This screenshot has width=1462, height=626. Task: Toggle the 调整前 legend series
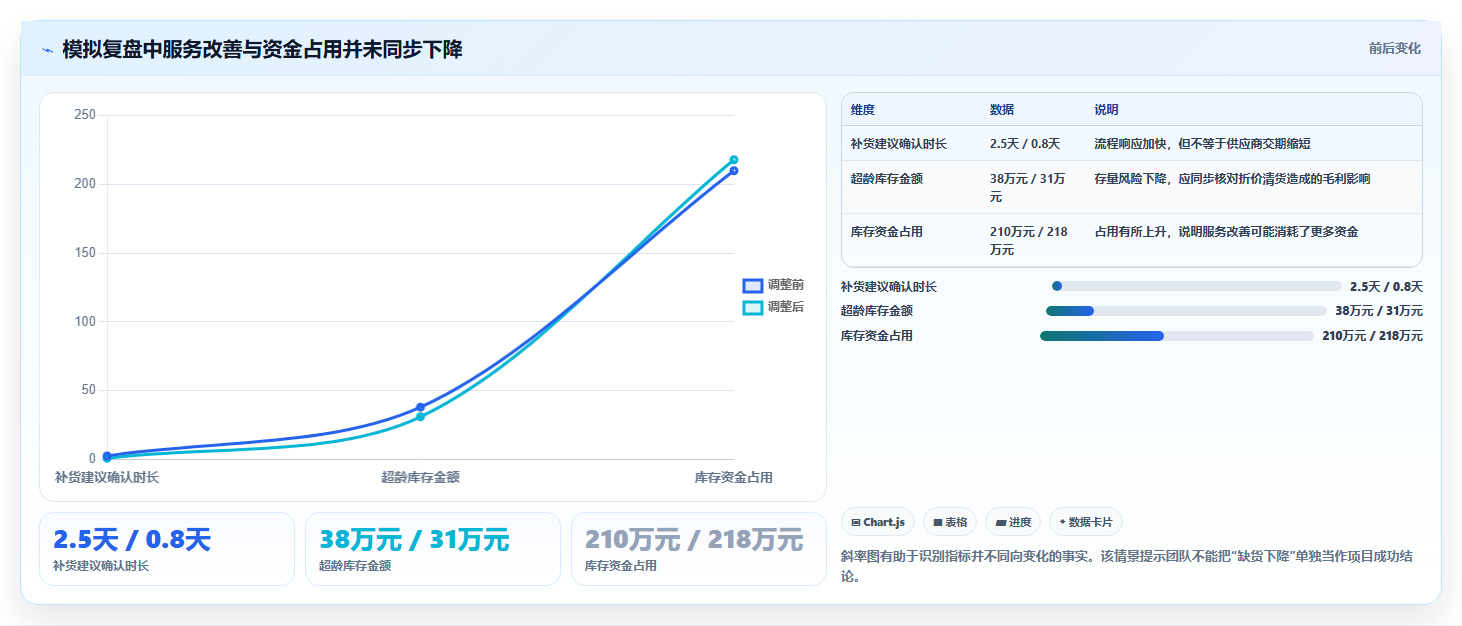(773, 285)
